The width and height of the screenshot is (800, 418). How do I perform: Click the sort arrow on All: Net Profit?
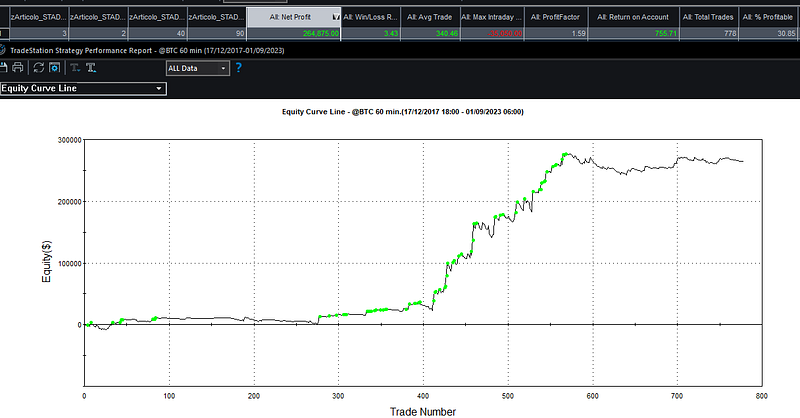(x=335, y=17)
